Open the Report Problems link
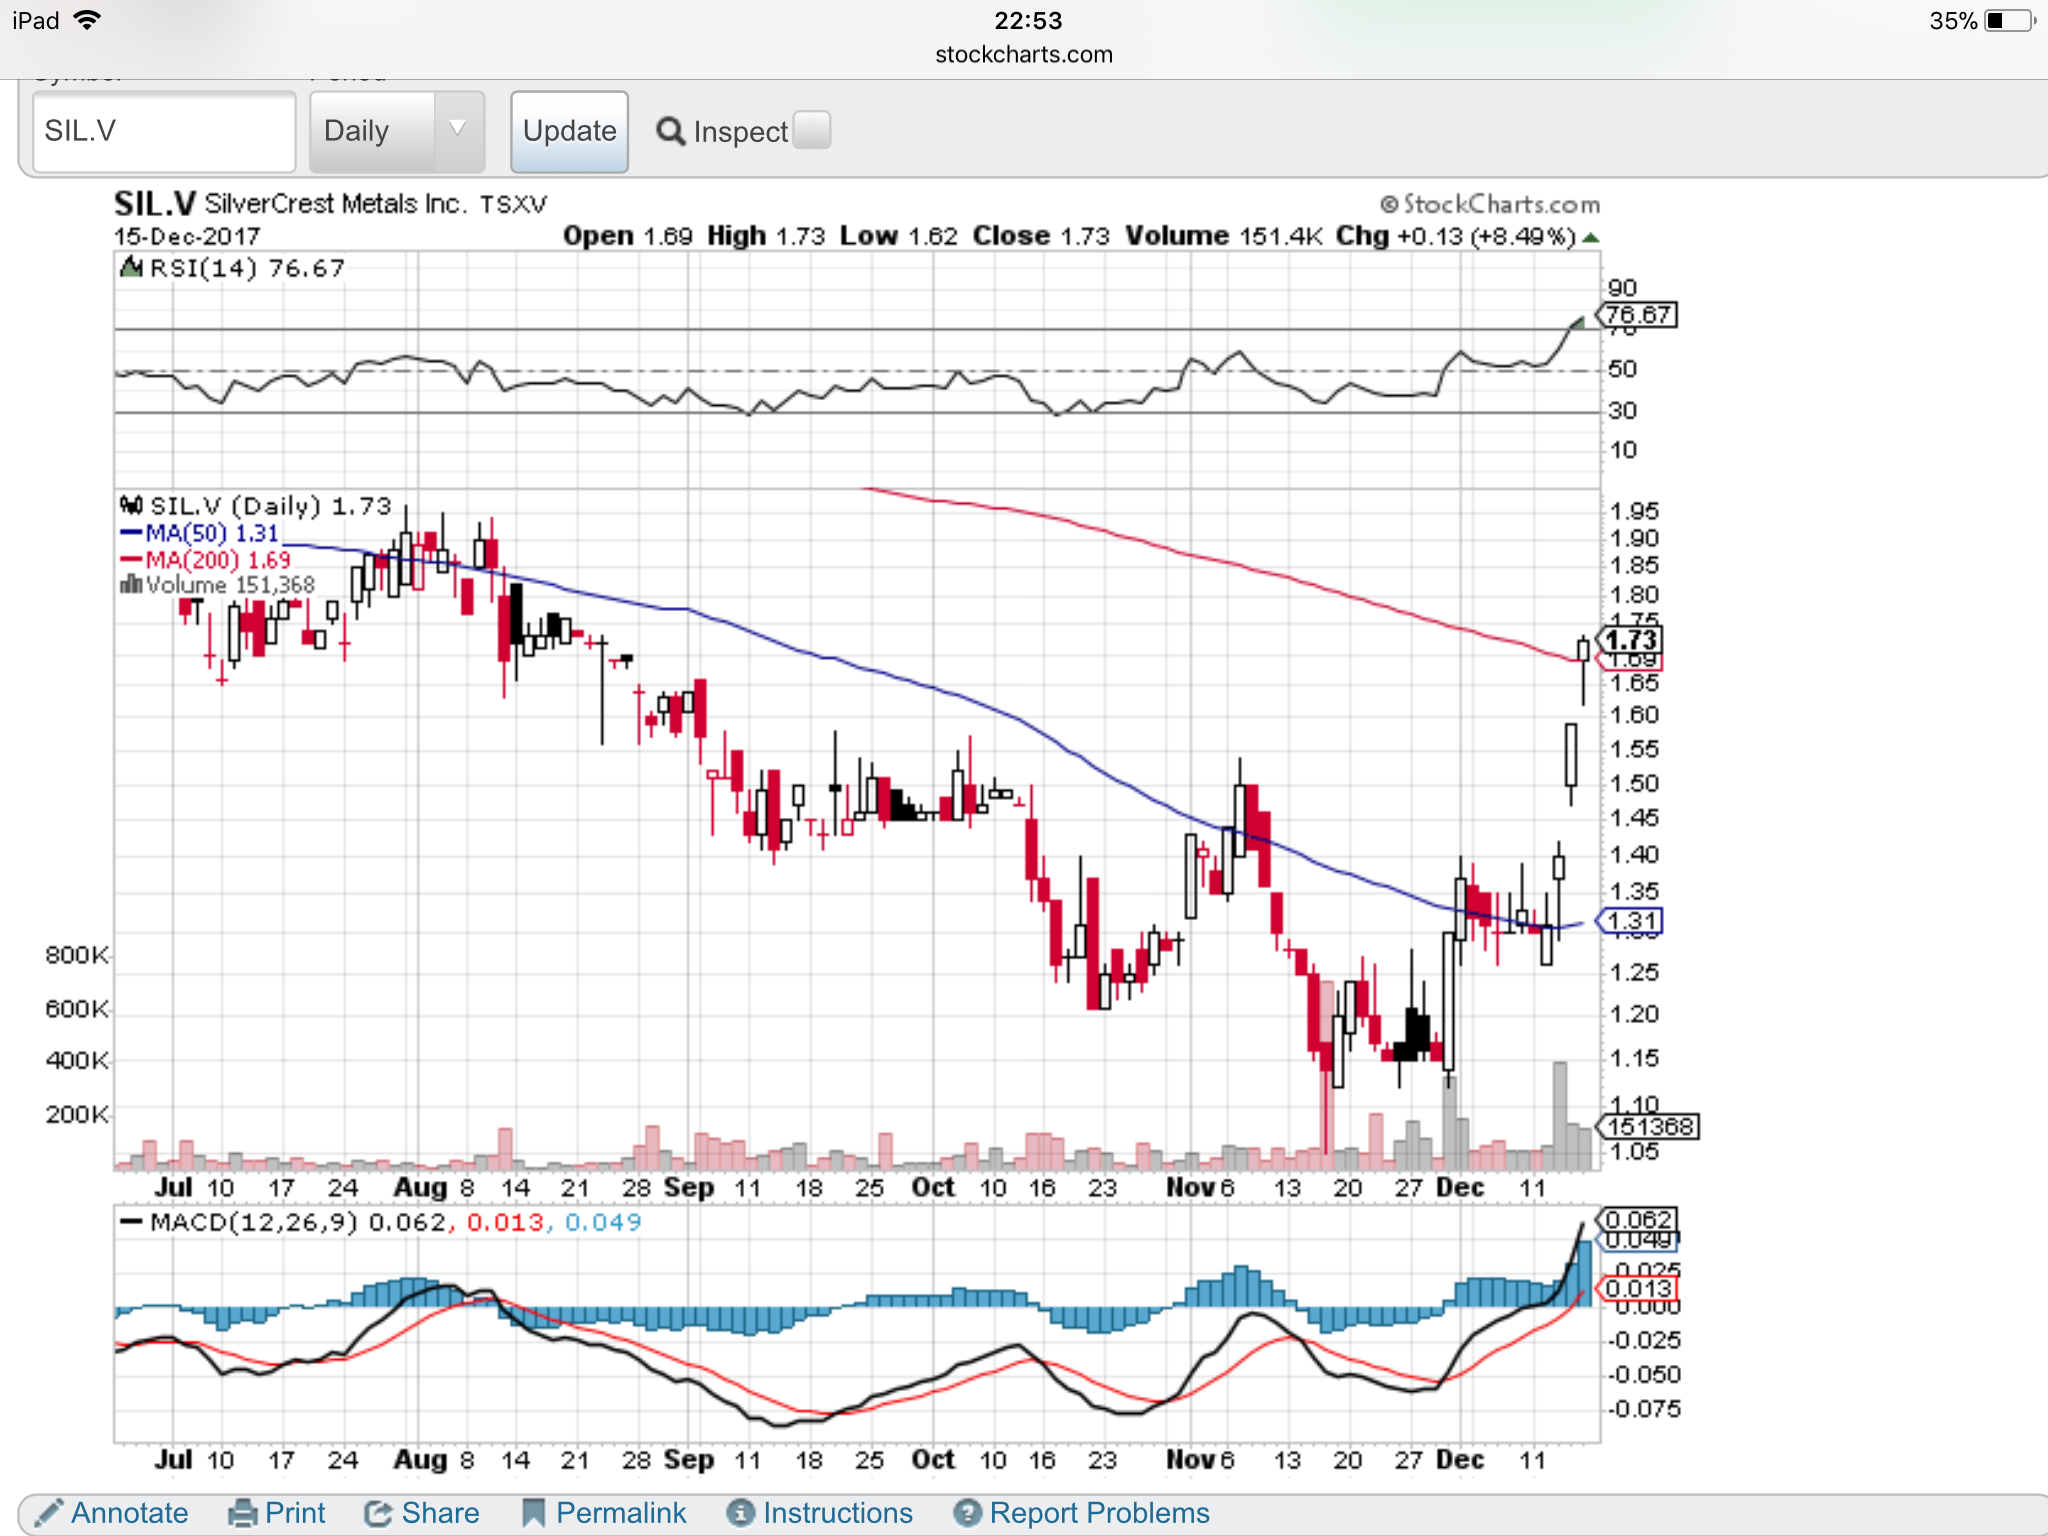Screen dimensions: 2048x1536 1099,1513
